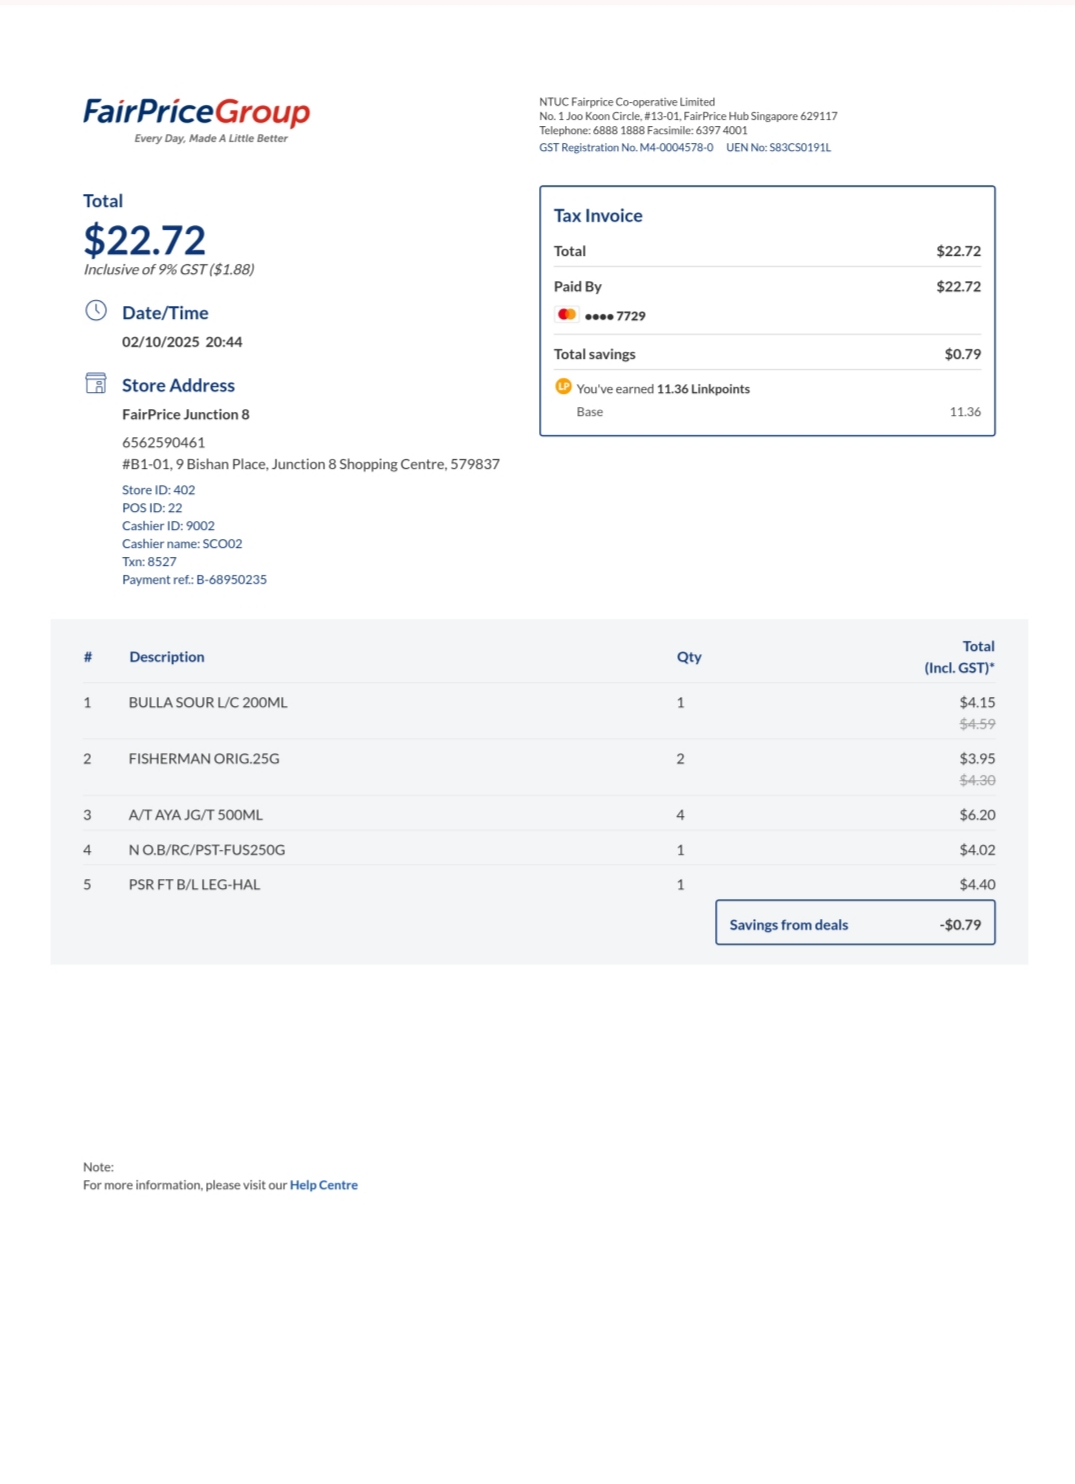Click the Tax Invoice heading
The image size is (1075, 1484).
[598, 216]
